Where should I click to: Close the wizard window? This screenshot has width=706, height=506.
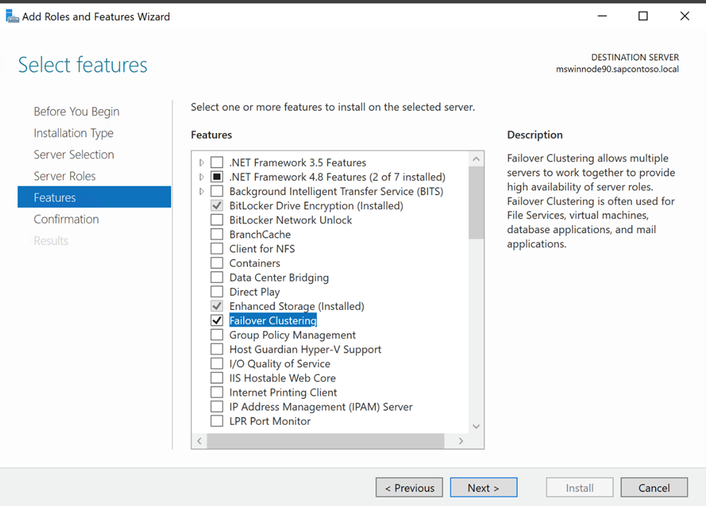[684, 16]
